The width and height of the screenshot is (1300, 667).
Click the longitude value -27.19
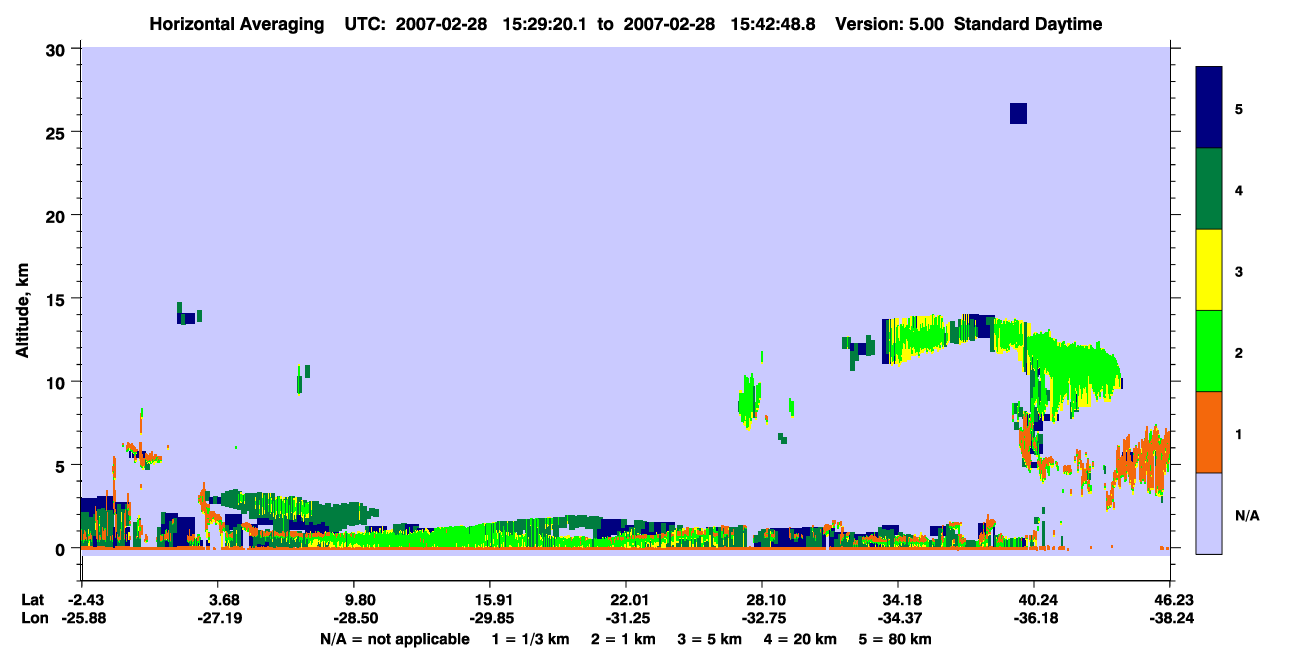219,619
